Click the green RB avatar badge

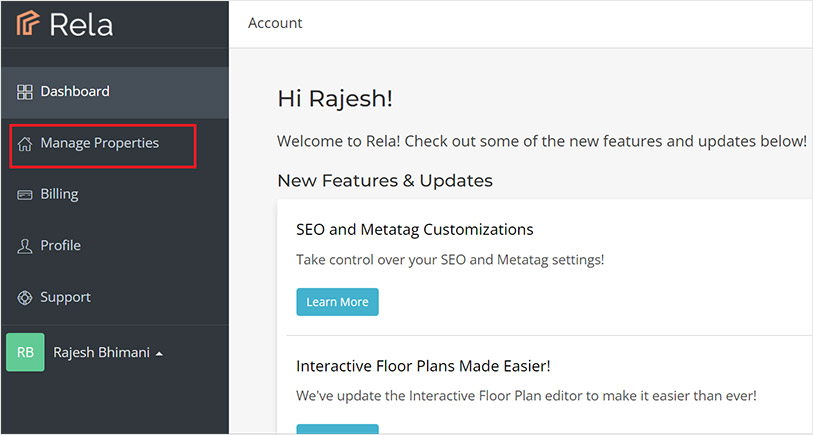tap(25, 352)
